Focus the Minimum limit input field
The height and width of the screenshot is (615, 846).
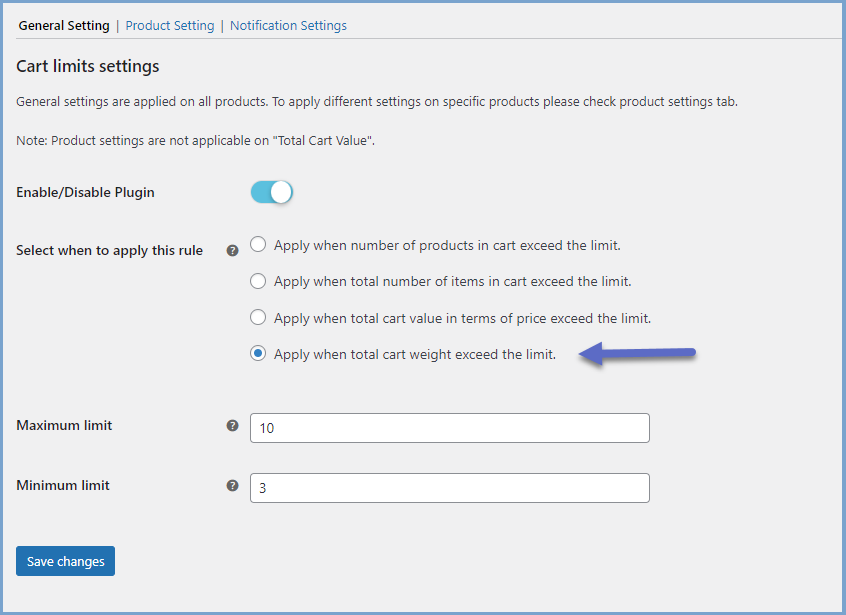pos(449,488)
